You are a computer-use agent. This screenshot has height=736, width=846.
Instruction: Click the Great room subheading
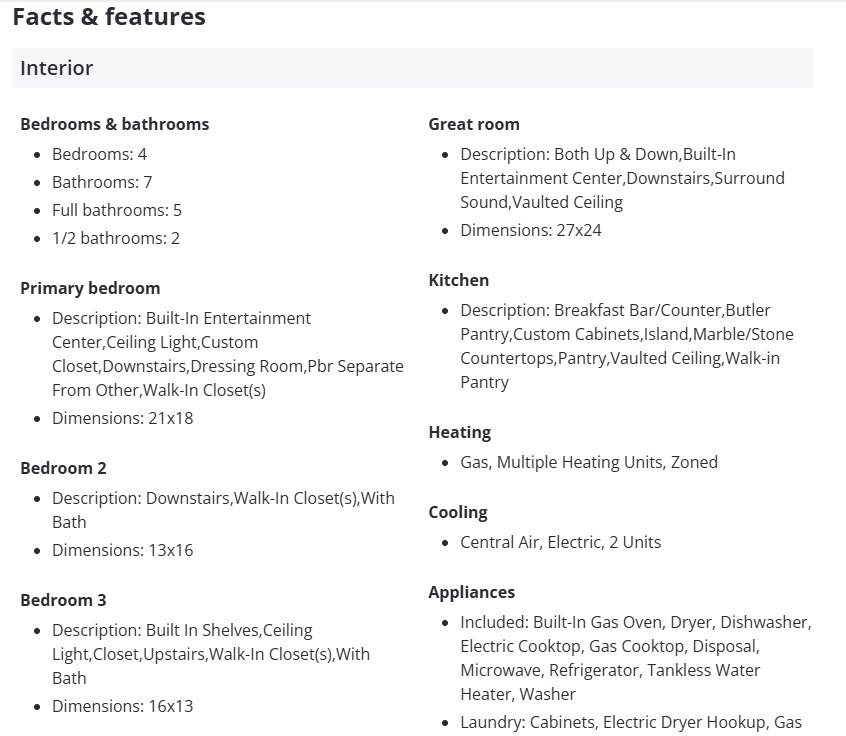pyautogui.click(x=474, y=124)
